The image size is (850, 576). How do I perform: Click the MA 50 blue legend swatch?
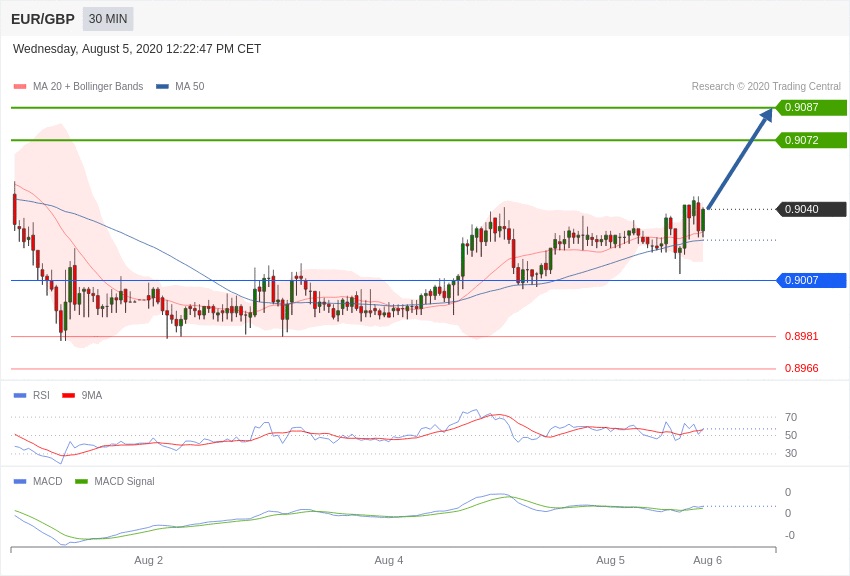click(x=163, y=86)
